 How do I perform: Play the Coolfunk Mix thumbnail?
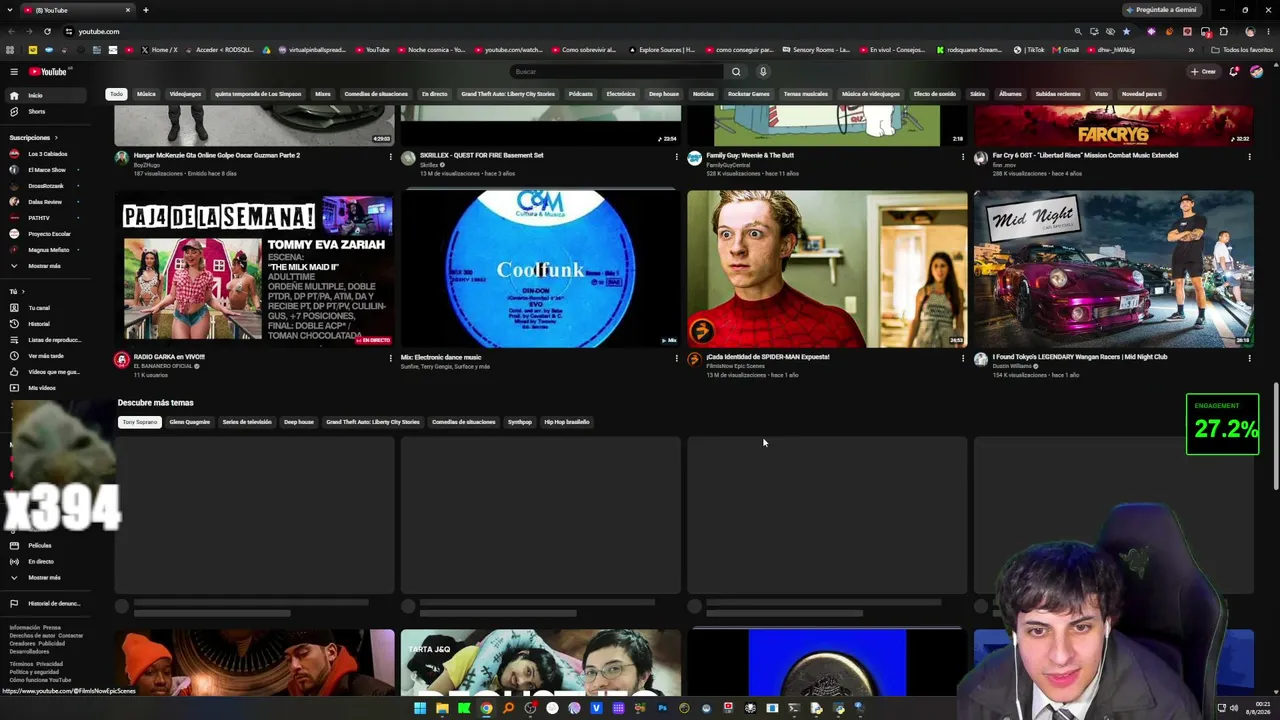pos(541,269)
